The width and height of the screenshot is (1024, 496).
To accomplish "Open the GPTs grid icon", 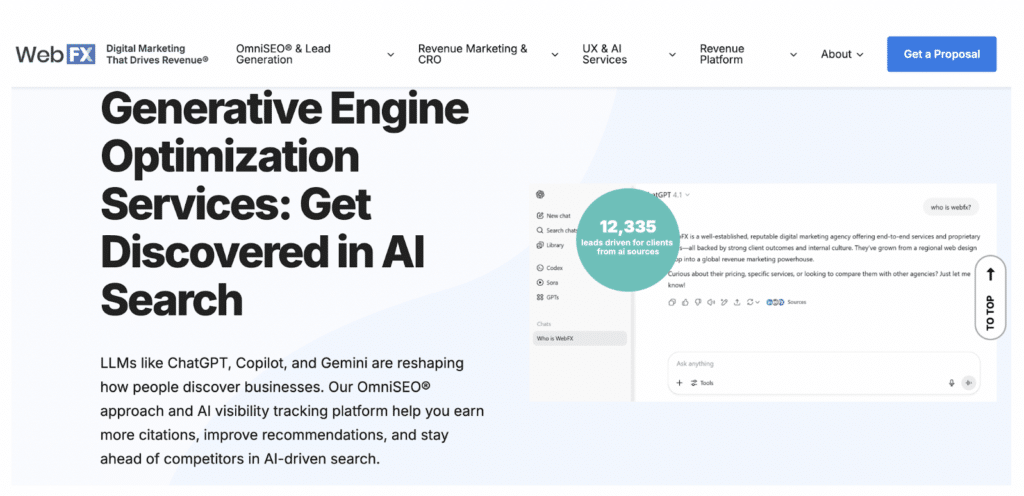I will (x=539, y=297).
